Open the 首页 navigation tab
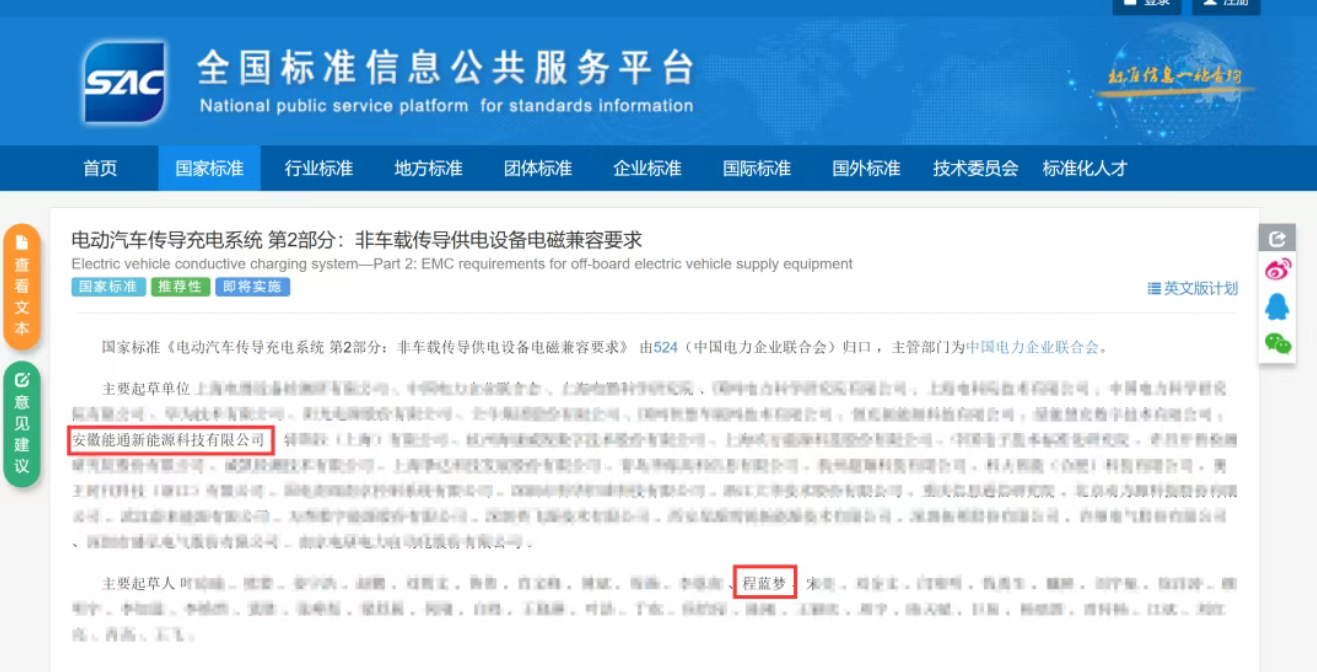 point(100,168)
